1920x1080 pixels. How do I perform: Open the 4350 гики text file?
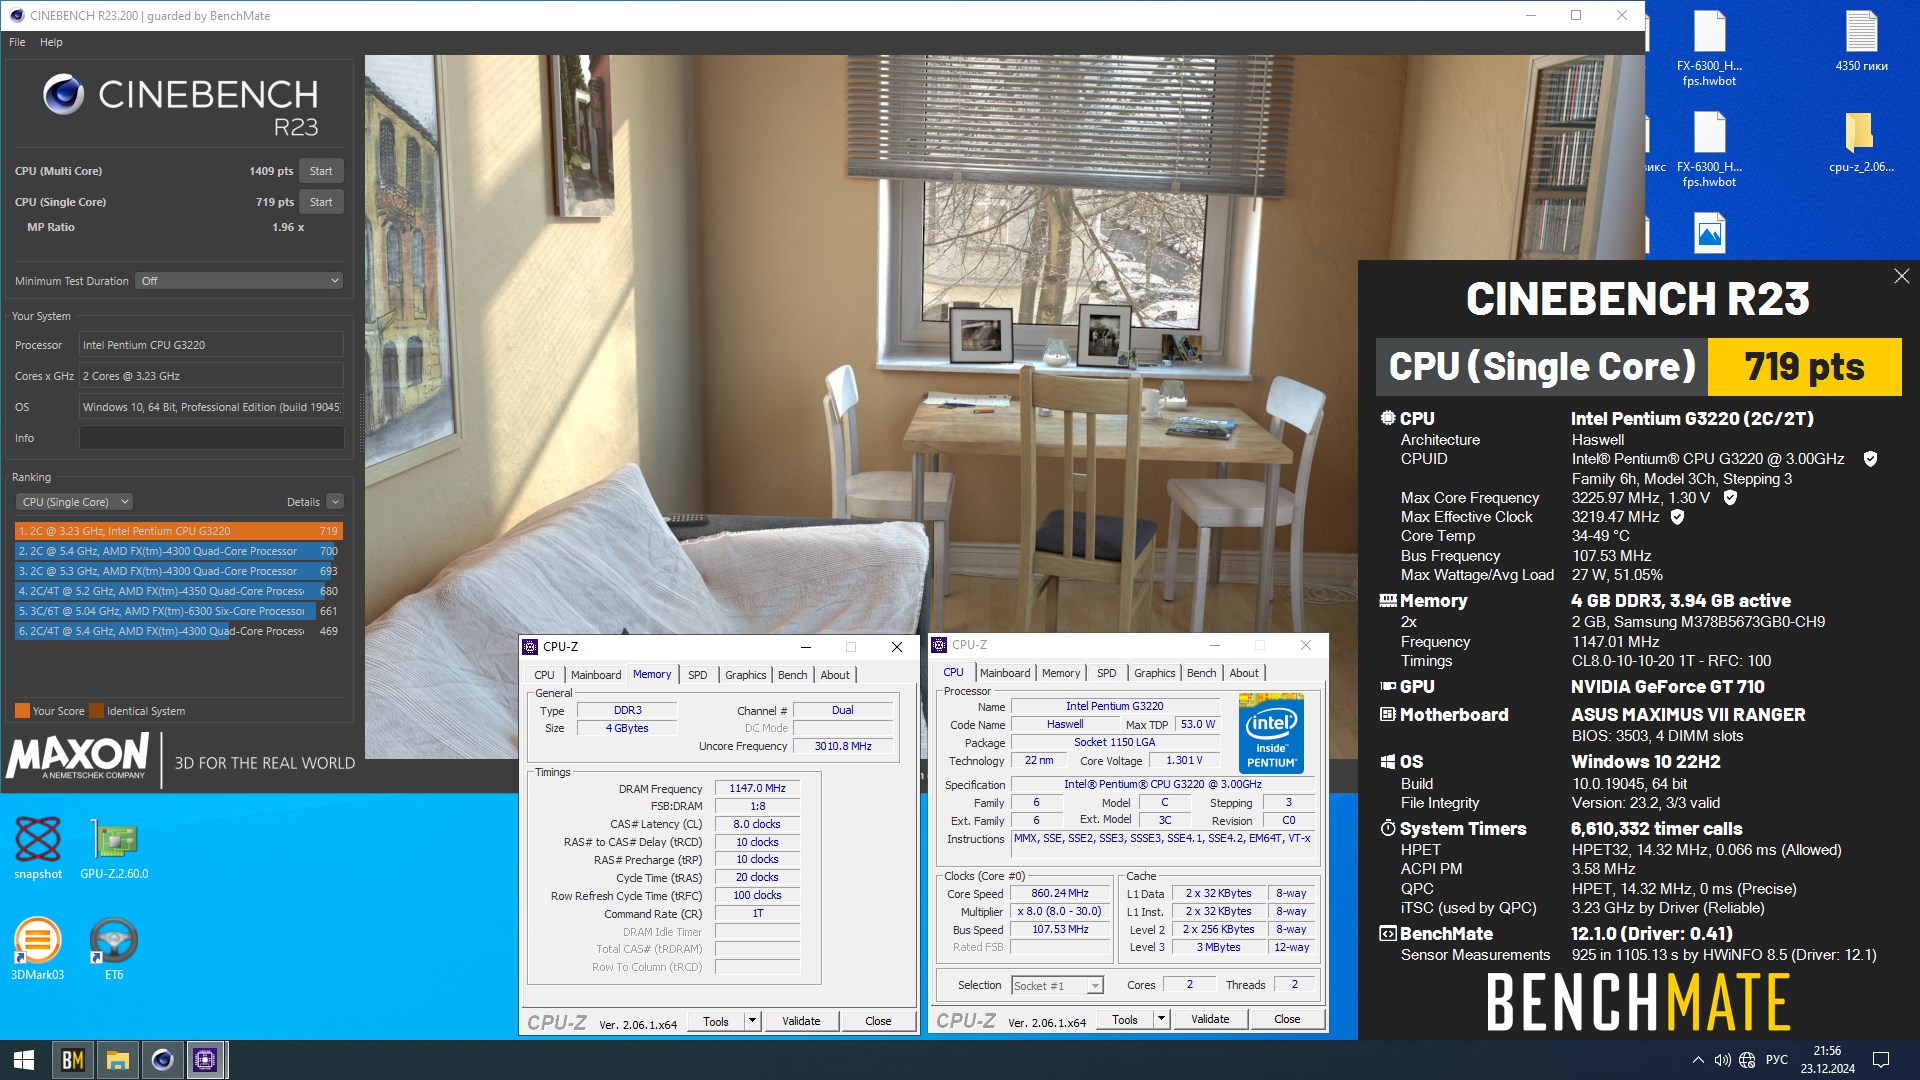(1861, 41)
